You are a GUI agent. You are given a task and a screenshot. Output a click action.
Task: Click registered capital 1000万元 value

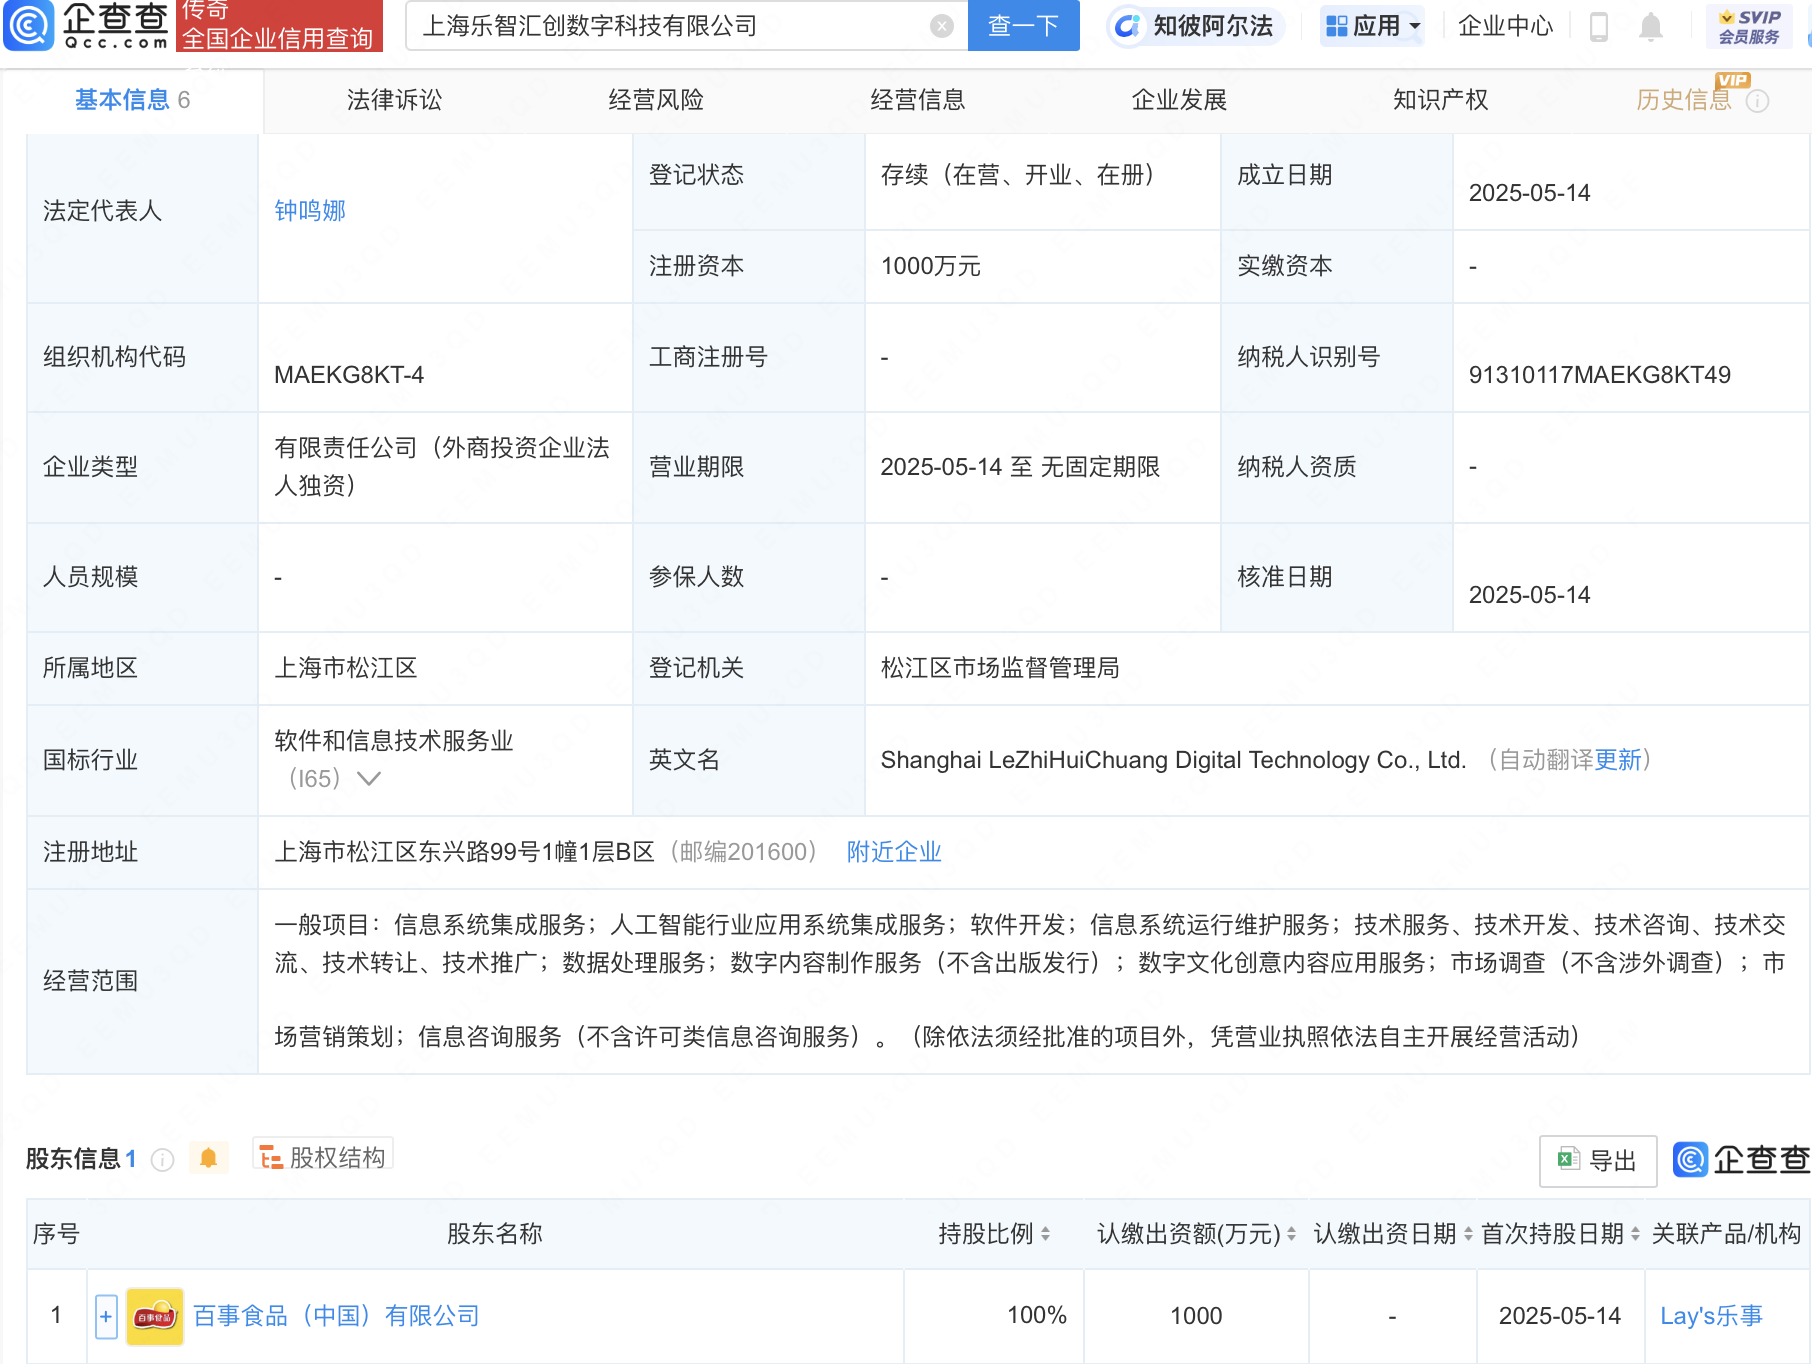tap(930, 266)
